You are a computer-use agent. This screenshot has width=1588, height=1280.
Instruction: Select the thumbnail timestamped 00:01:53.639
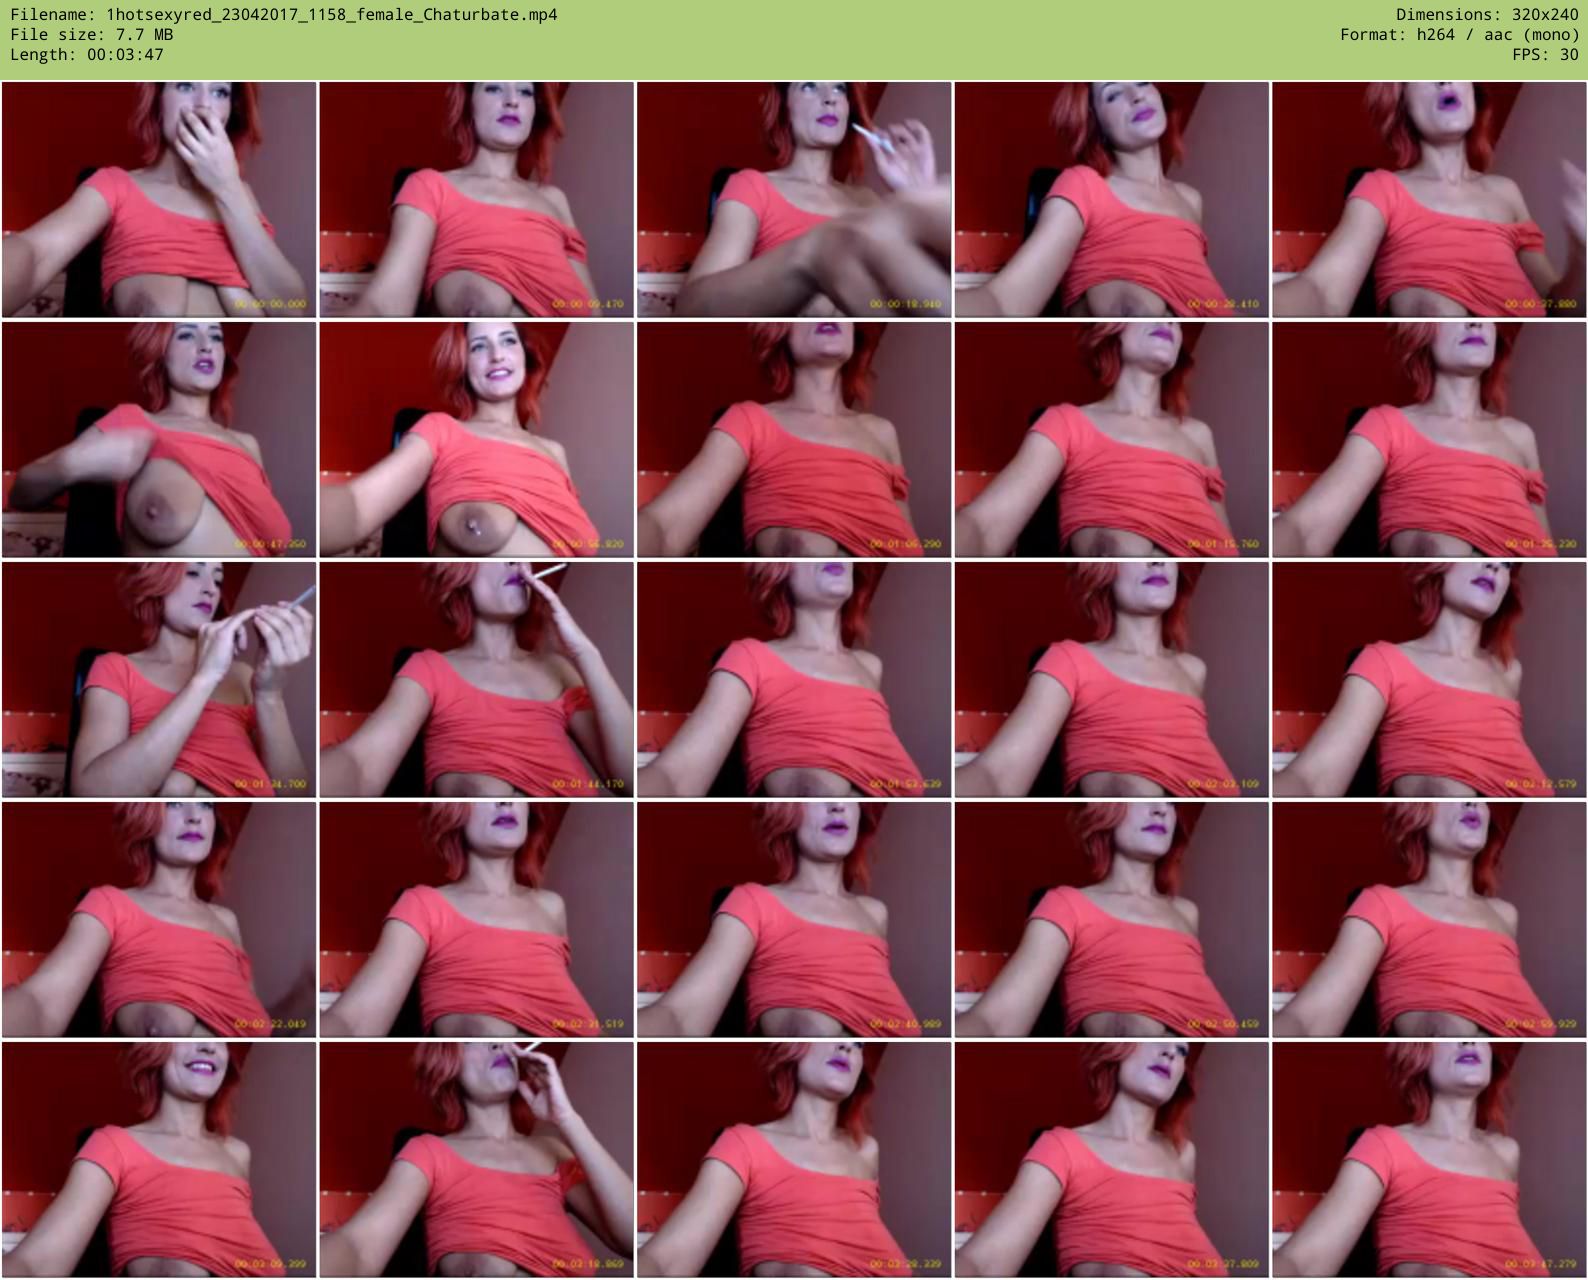click(x=794, y=680)
